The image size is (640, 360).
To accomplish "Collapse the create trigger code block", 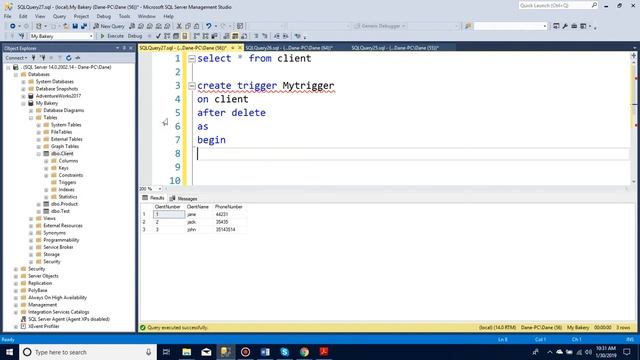I will click(x=192, y=86).
